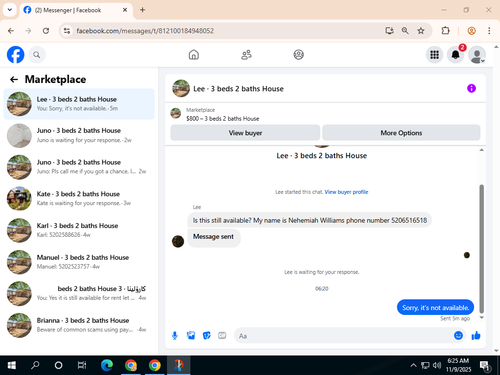Go to the Home feed icon

point(194,55)
